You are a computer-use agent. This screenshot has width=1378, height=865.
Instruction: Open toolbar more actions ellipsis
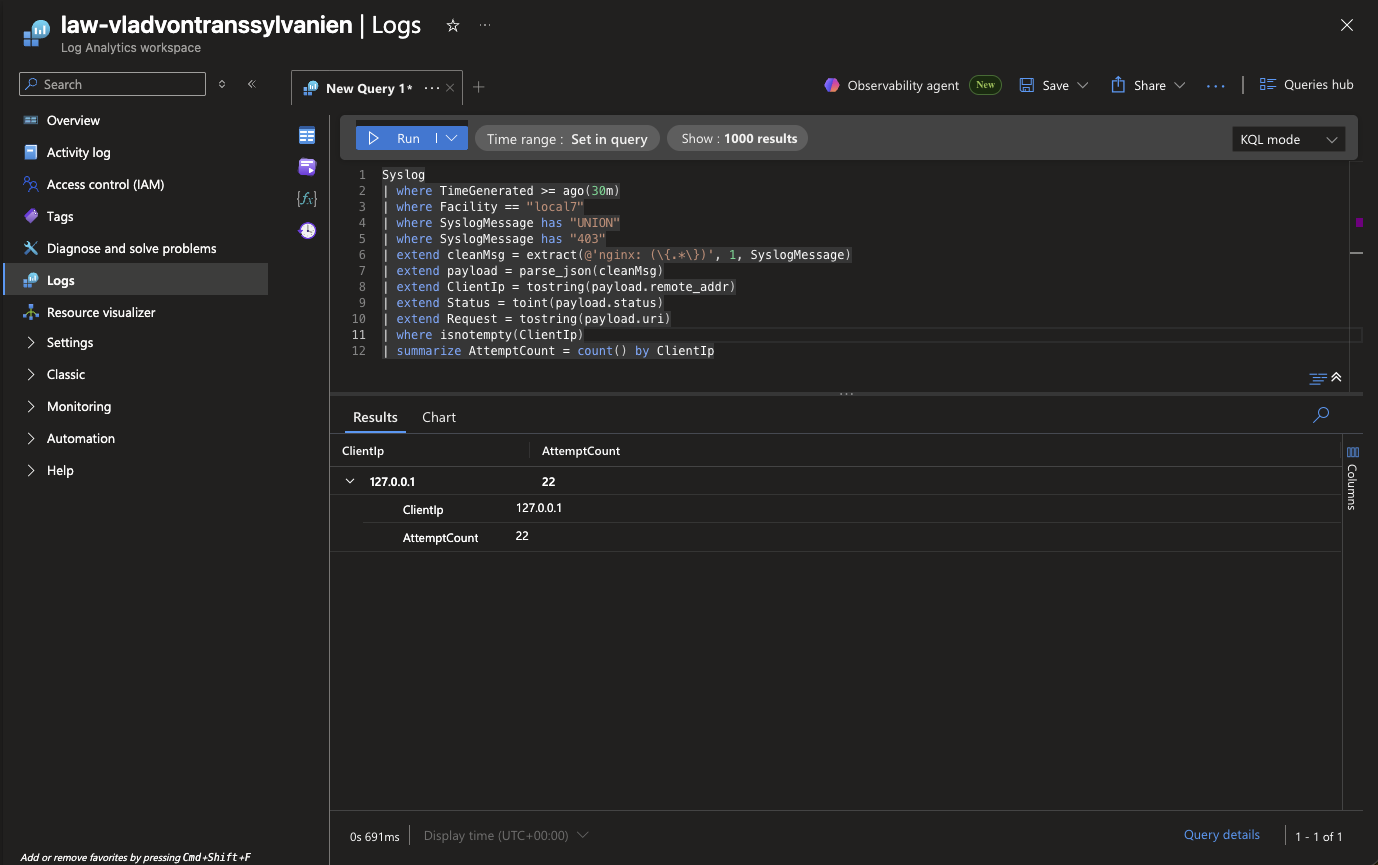1215,86
